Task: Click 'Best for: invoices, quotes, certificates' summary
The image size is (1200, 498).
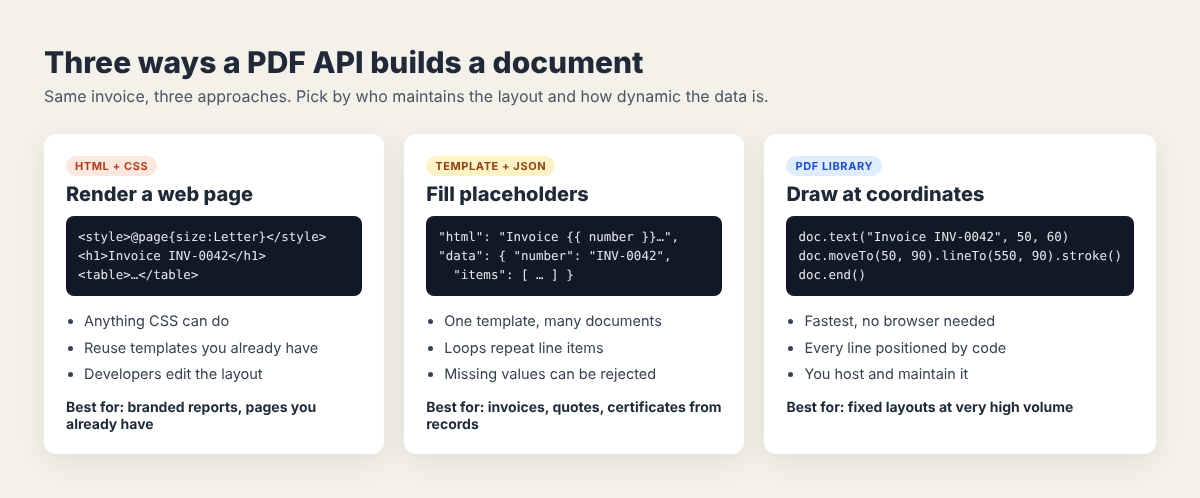Action: pos(574,416)
